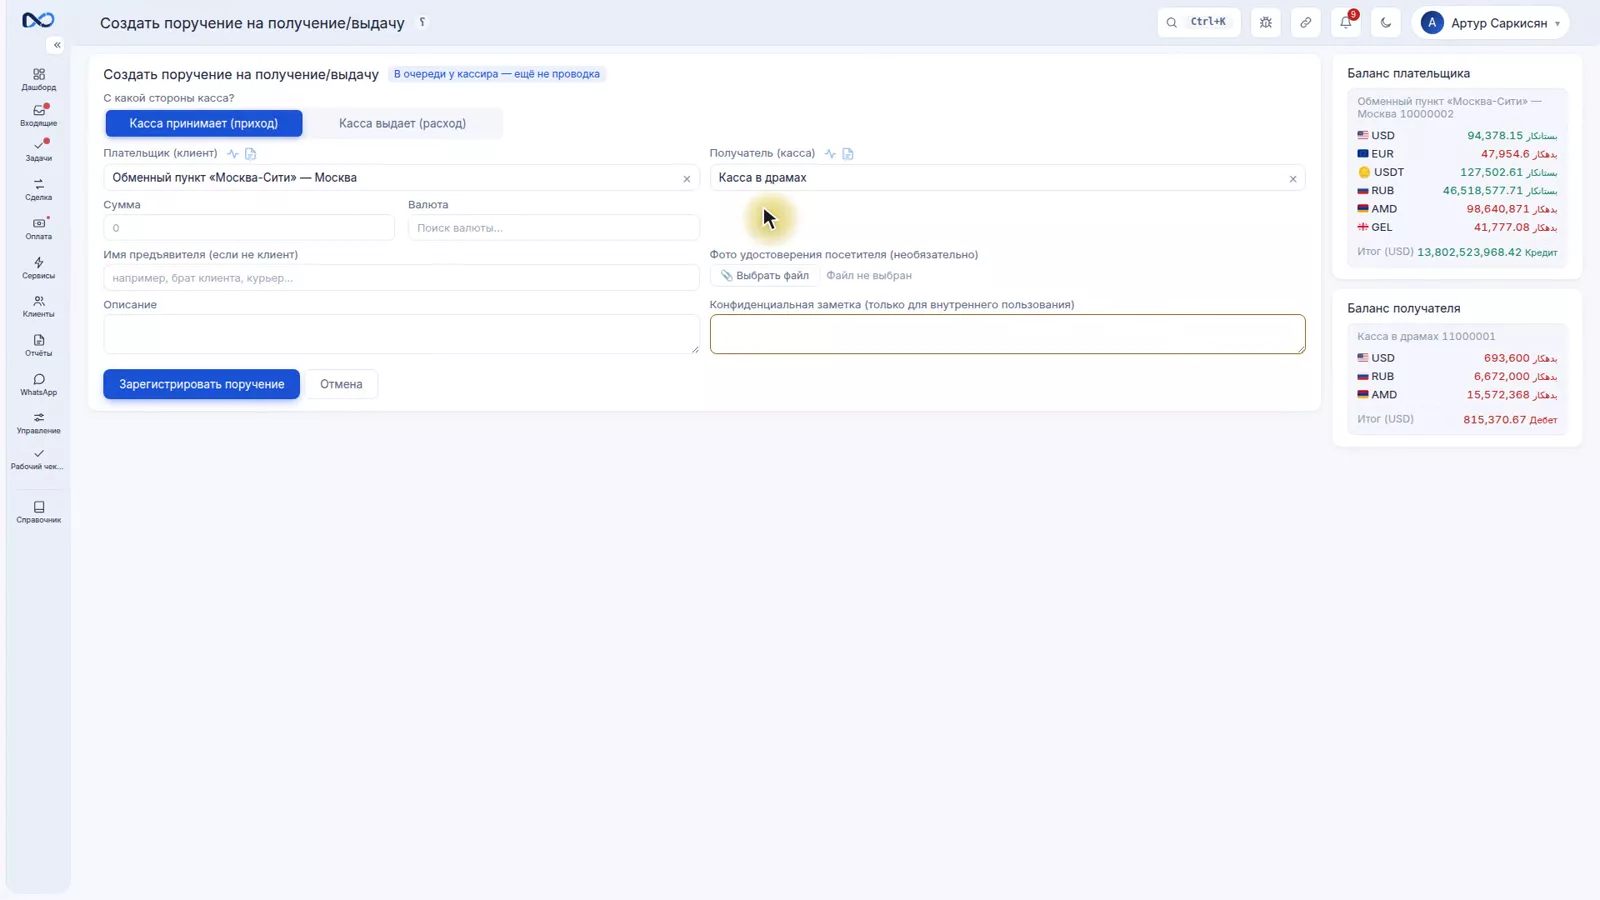Viewport: 1600px width, 900px height.
Task: Click the infinity logo at top left
Action: pyautogui.click(x=38, y=20)
